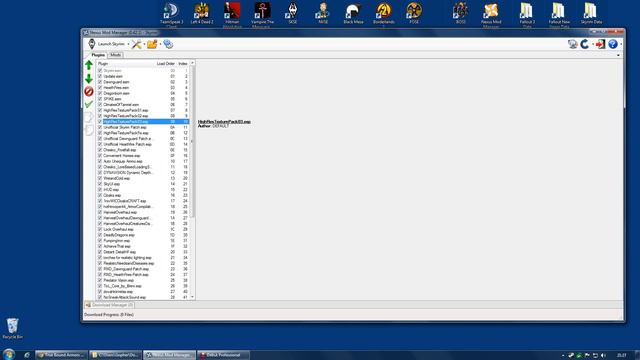Viewport: 640px width, 360px height.
Task: Open the Download Manager tab at bottom
Action: coord(109,305)
